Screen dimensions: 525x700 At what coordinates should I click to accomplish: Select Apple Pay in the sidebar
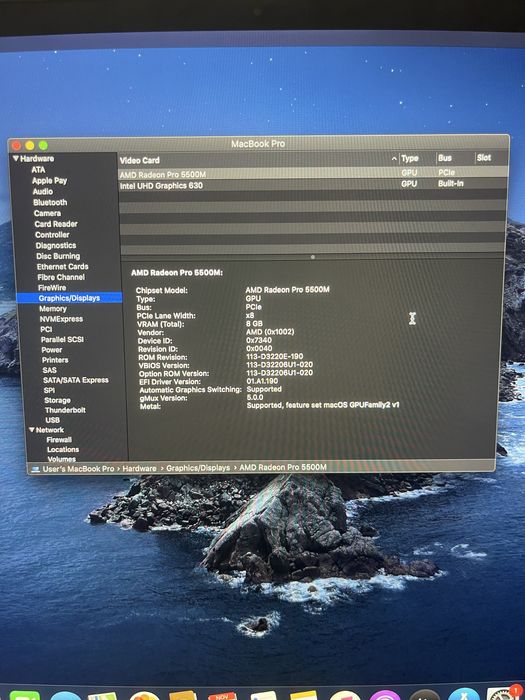tap(49, 180)
